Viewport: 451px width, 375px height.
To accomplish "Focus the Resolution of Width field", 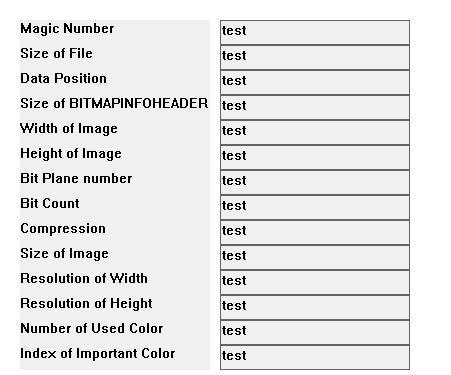I will 315,282.
